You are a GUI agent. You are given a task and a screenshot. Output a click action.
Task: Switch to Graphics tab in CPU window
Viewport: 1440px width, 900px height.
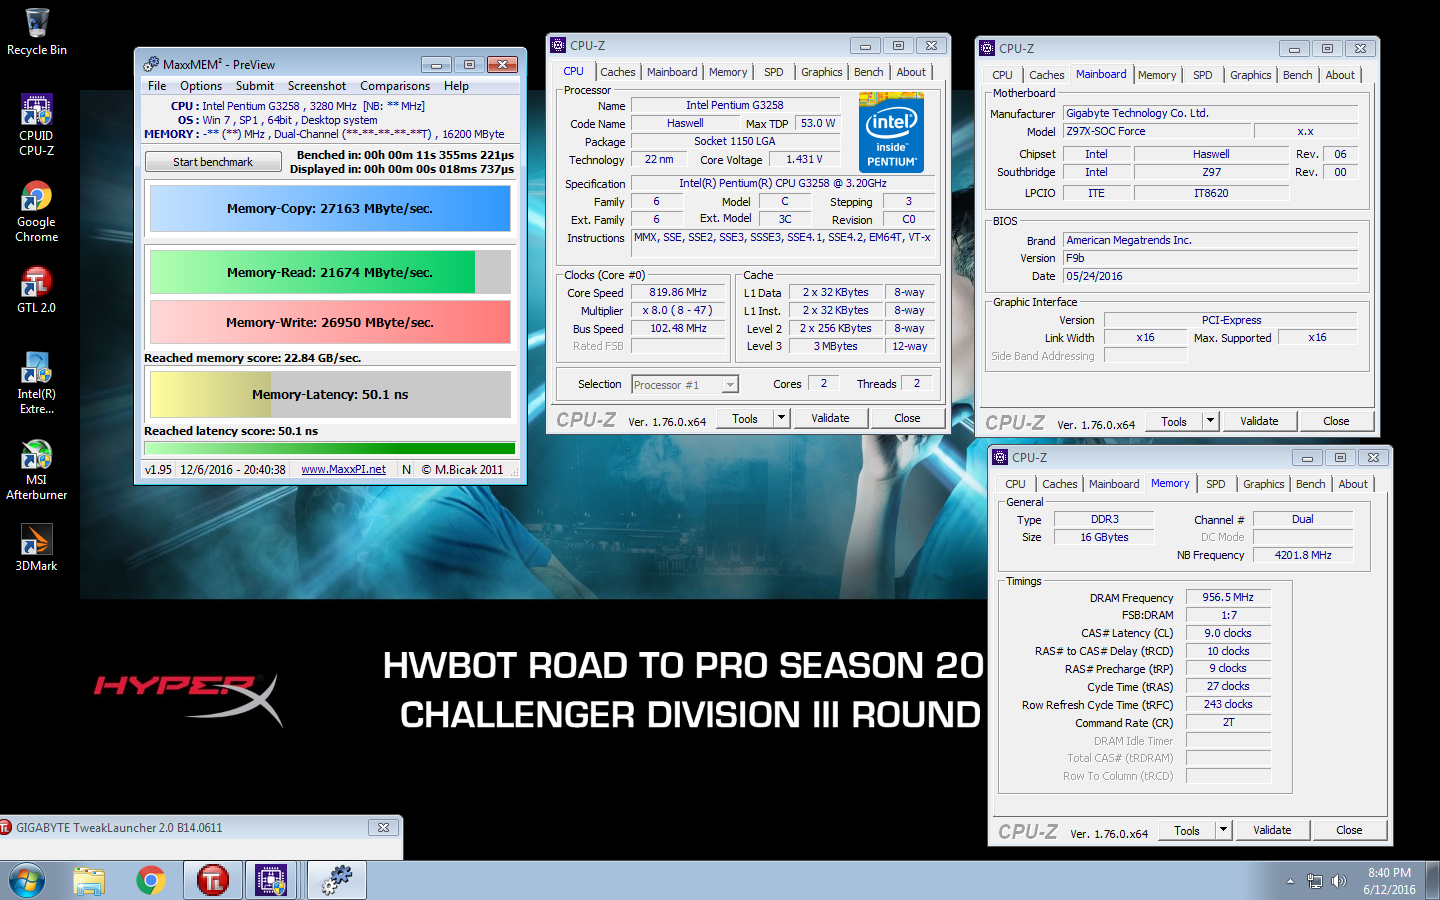(822, 72)
